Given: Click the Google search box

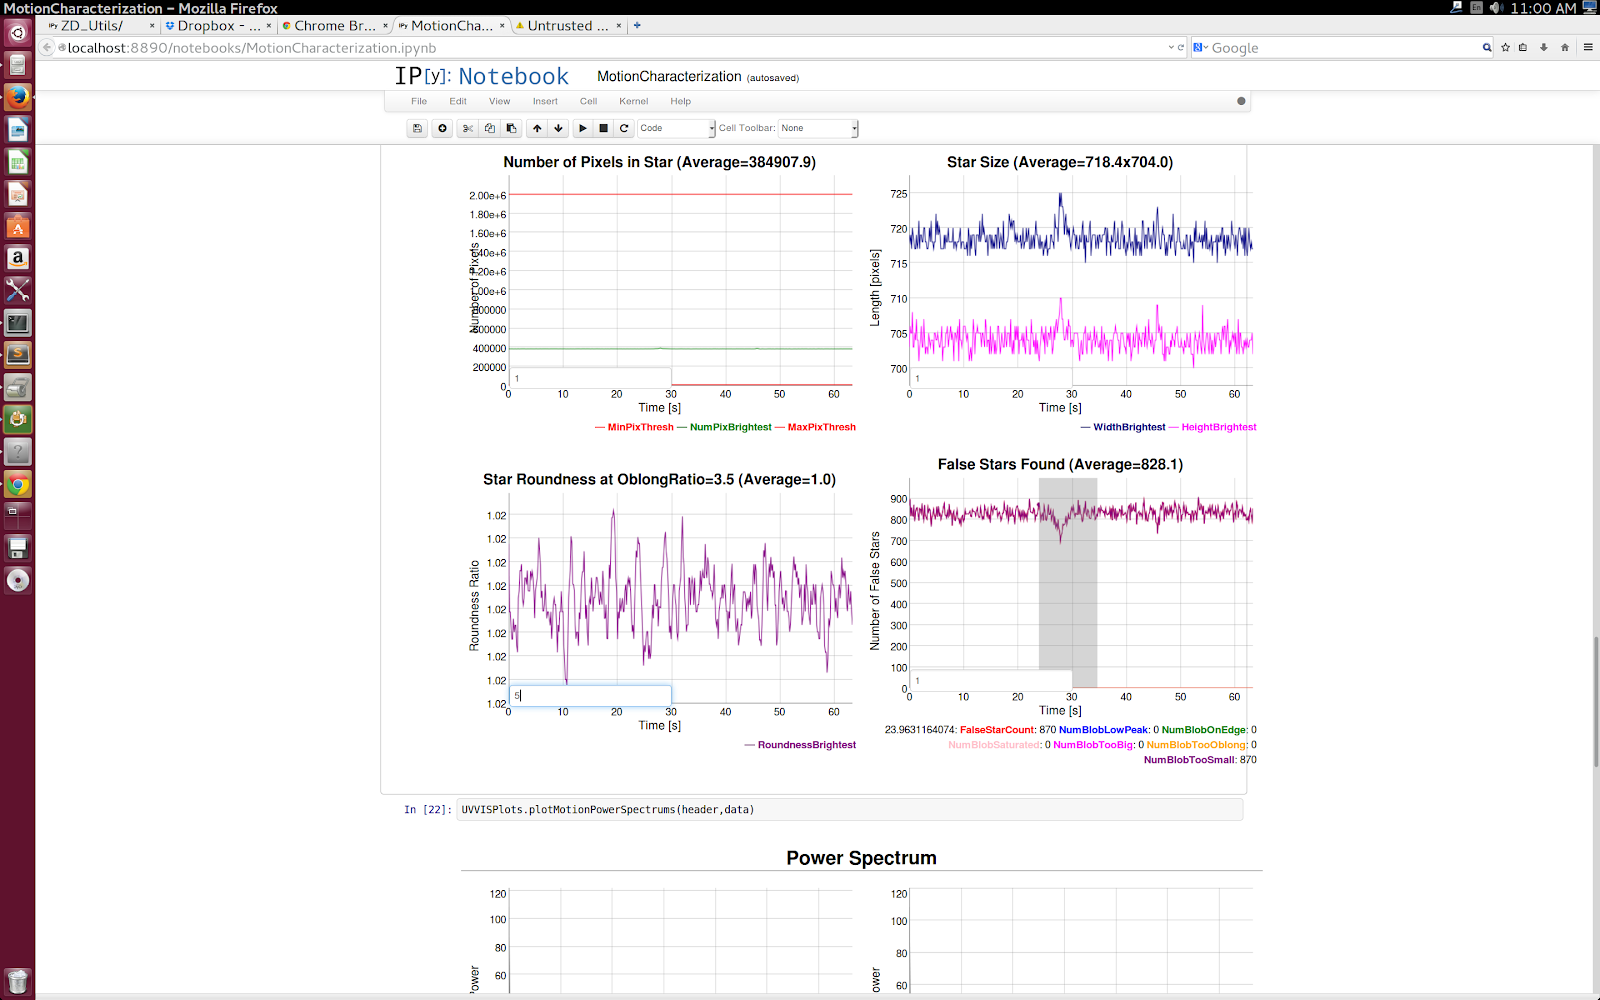Looking at the screenshot, I should 1344,47.
